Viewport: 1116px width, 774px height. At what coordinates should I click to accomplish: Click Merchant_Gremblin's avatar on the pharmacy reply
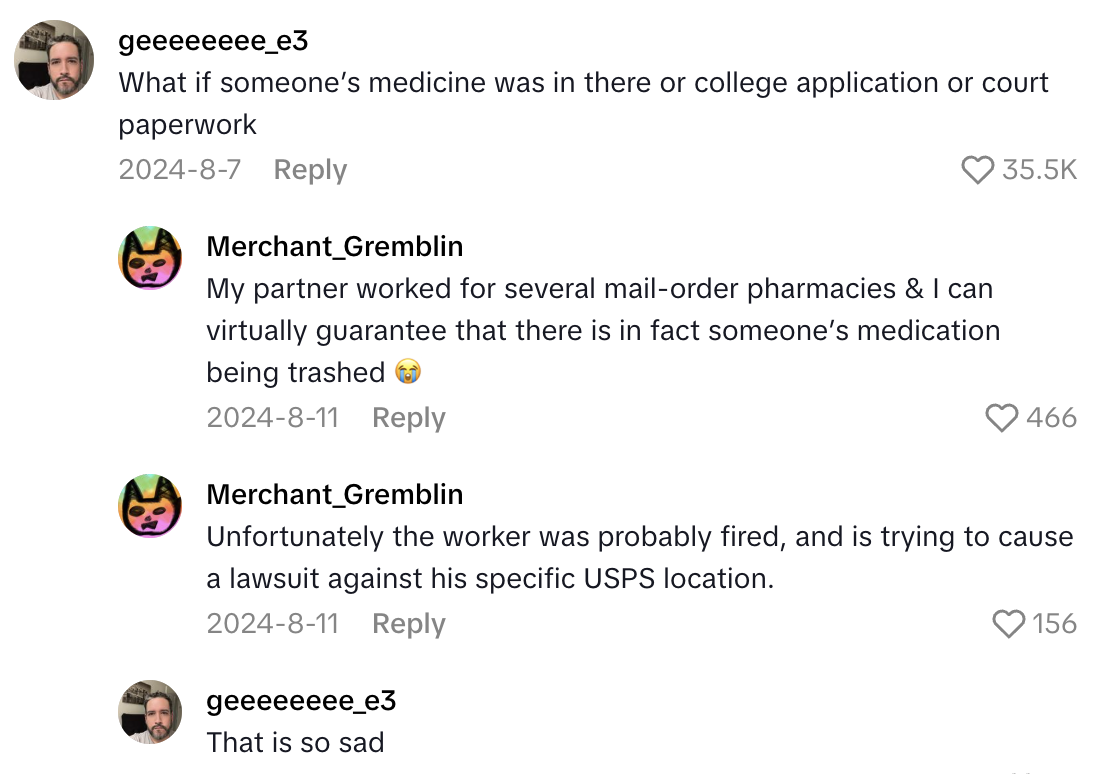[x=150, y=258]
